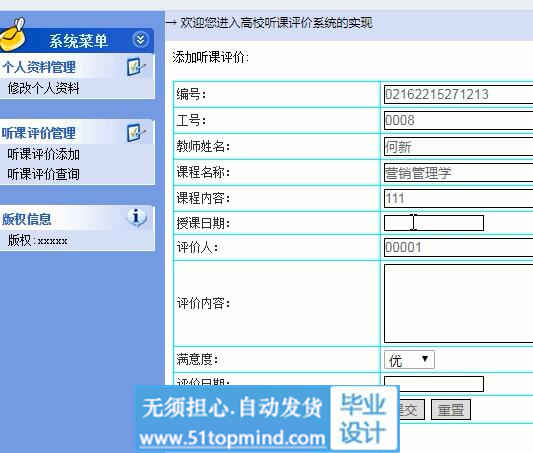Click the 课程内容 field containing 111

(459, 198)
